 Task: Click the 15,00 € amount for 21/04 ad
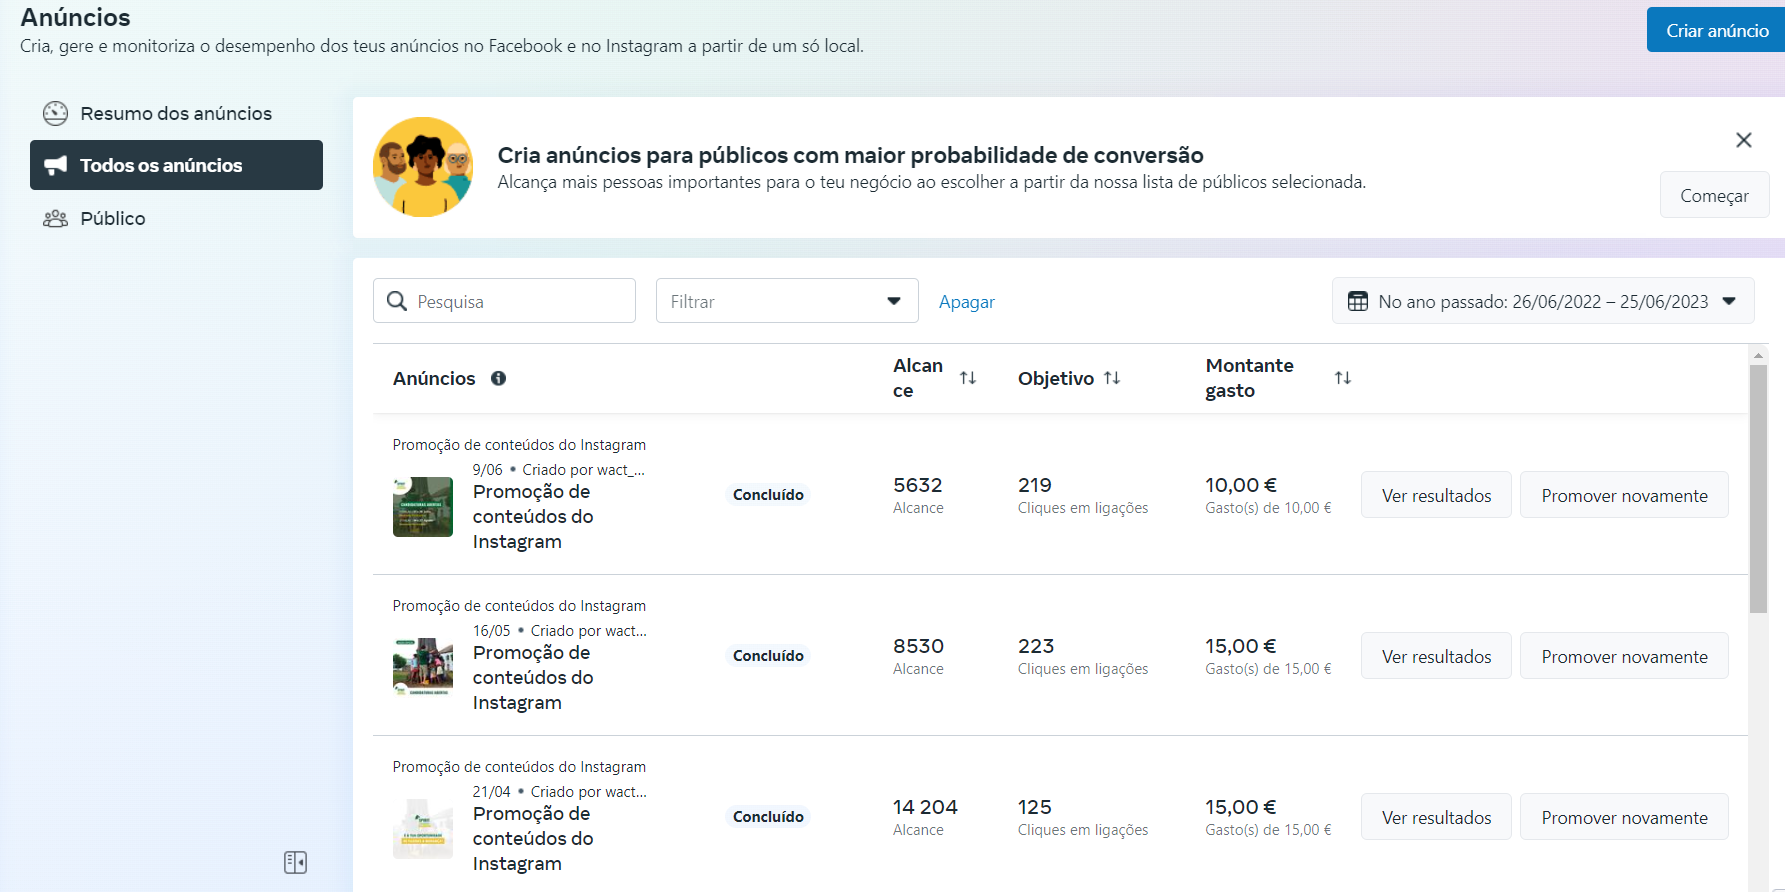pyautogui.click(x=1241, y=807)
